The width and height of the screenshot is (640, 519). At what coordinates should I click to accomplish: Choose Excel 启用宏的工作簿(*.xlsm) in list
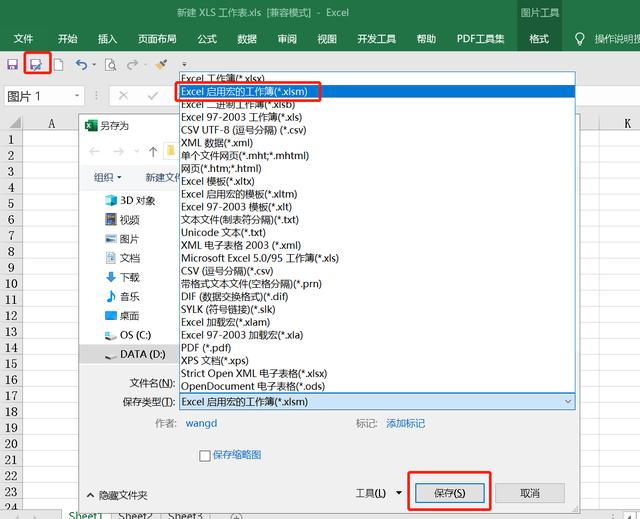377,91
